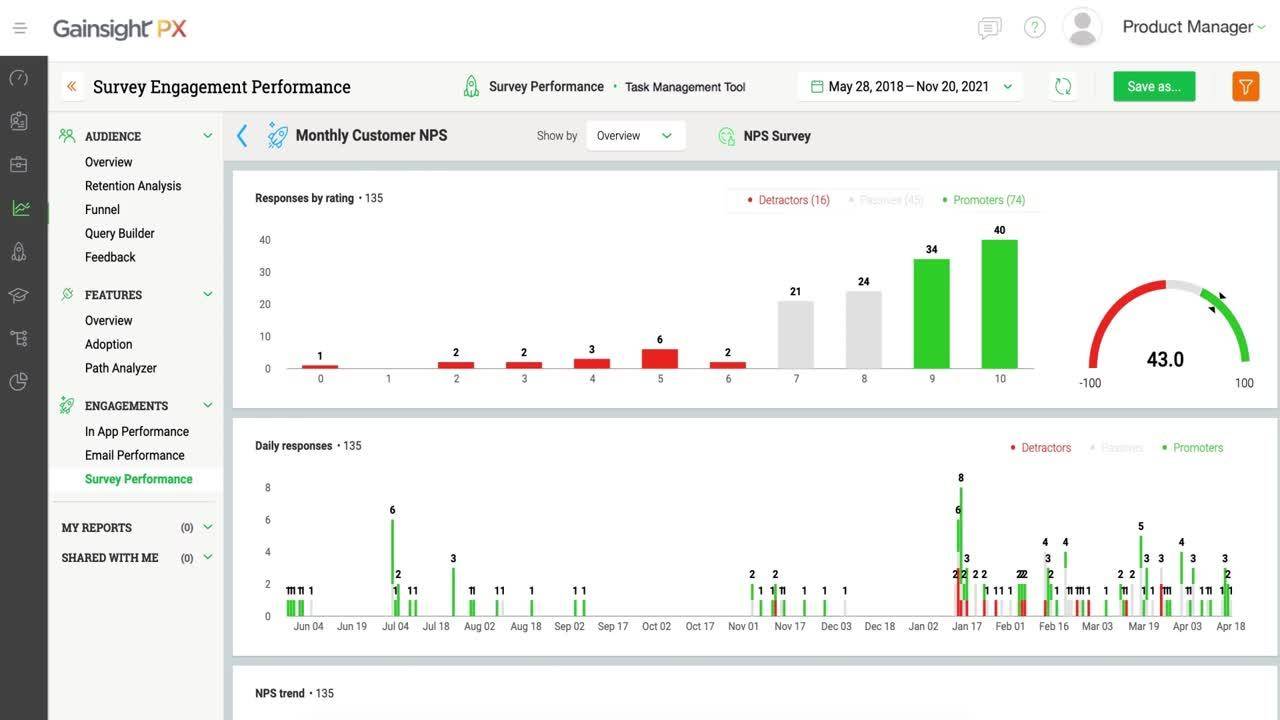
Task: Click the help question mark icon
Action: (1034, 27)
